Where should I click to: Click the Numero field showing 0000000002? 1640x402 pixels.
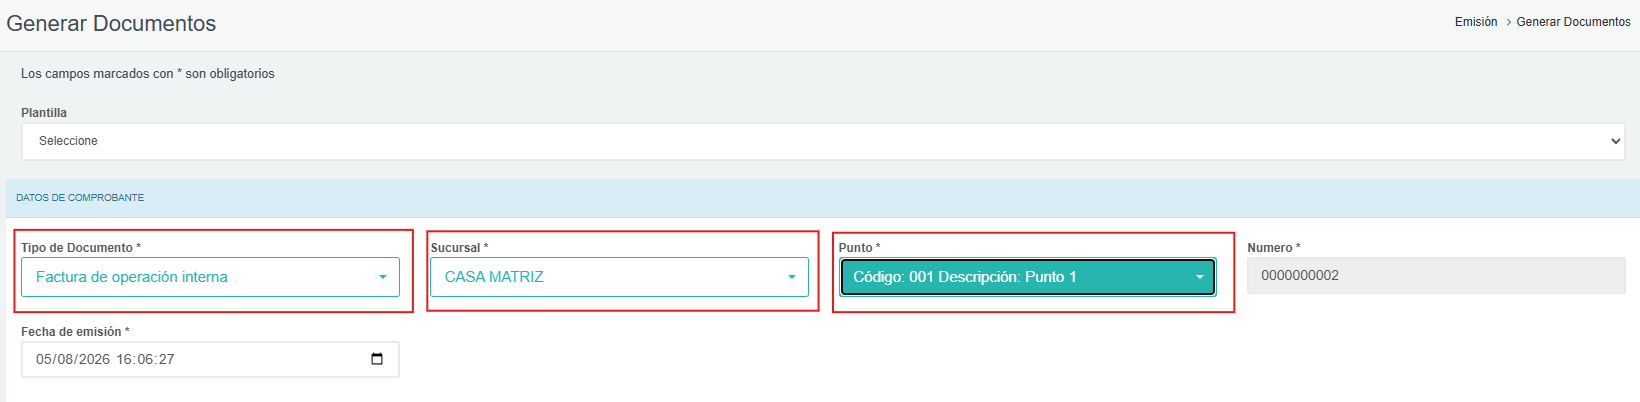1436,275
